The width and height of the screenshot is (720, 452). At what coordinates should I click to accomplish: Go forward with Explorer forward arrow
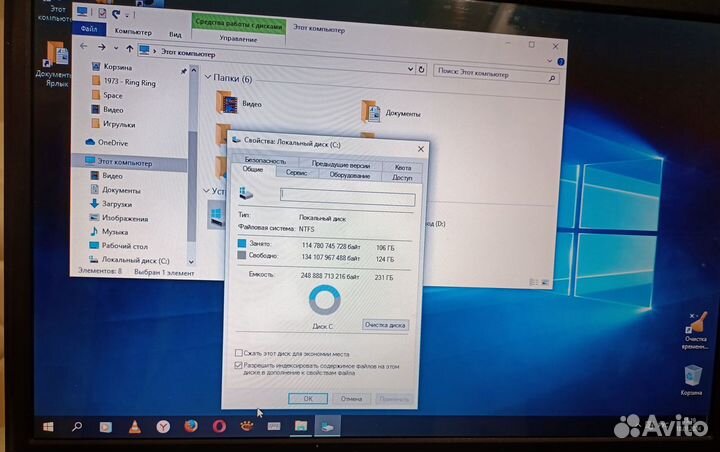click(x=101, y=47)
